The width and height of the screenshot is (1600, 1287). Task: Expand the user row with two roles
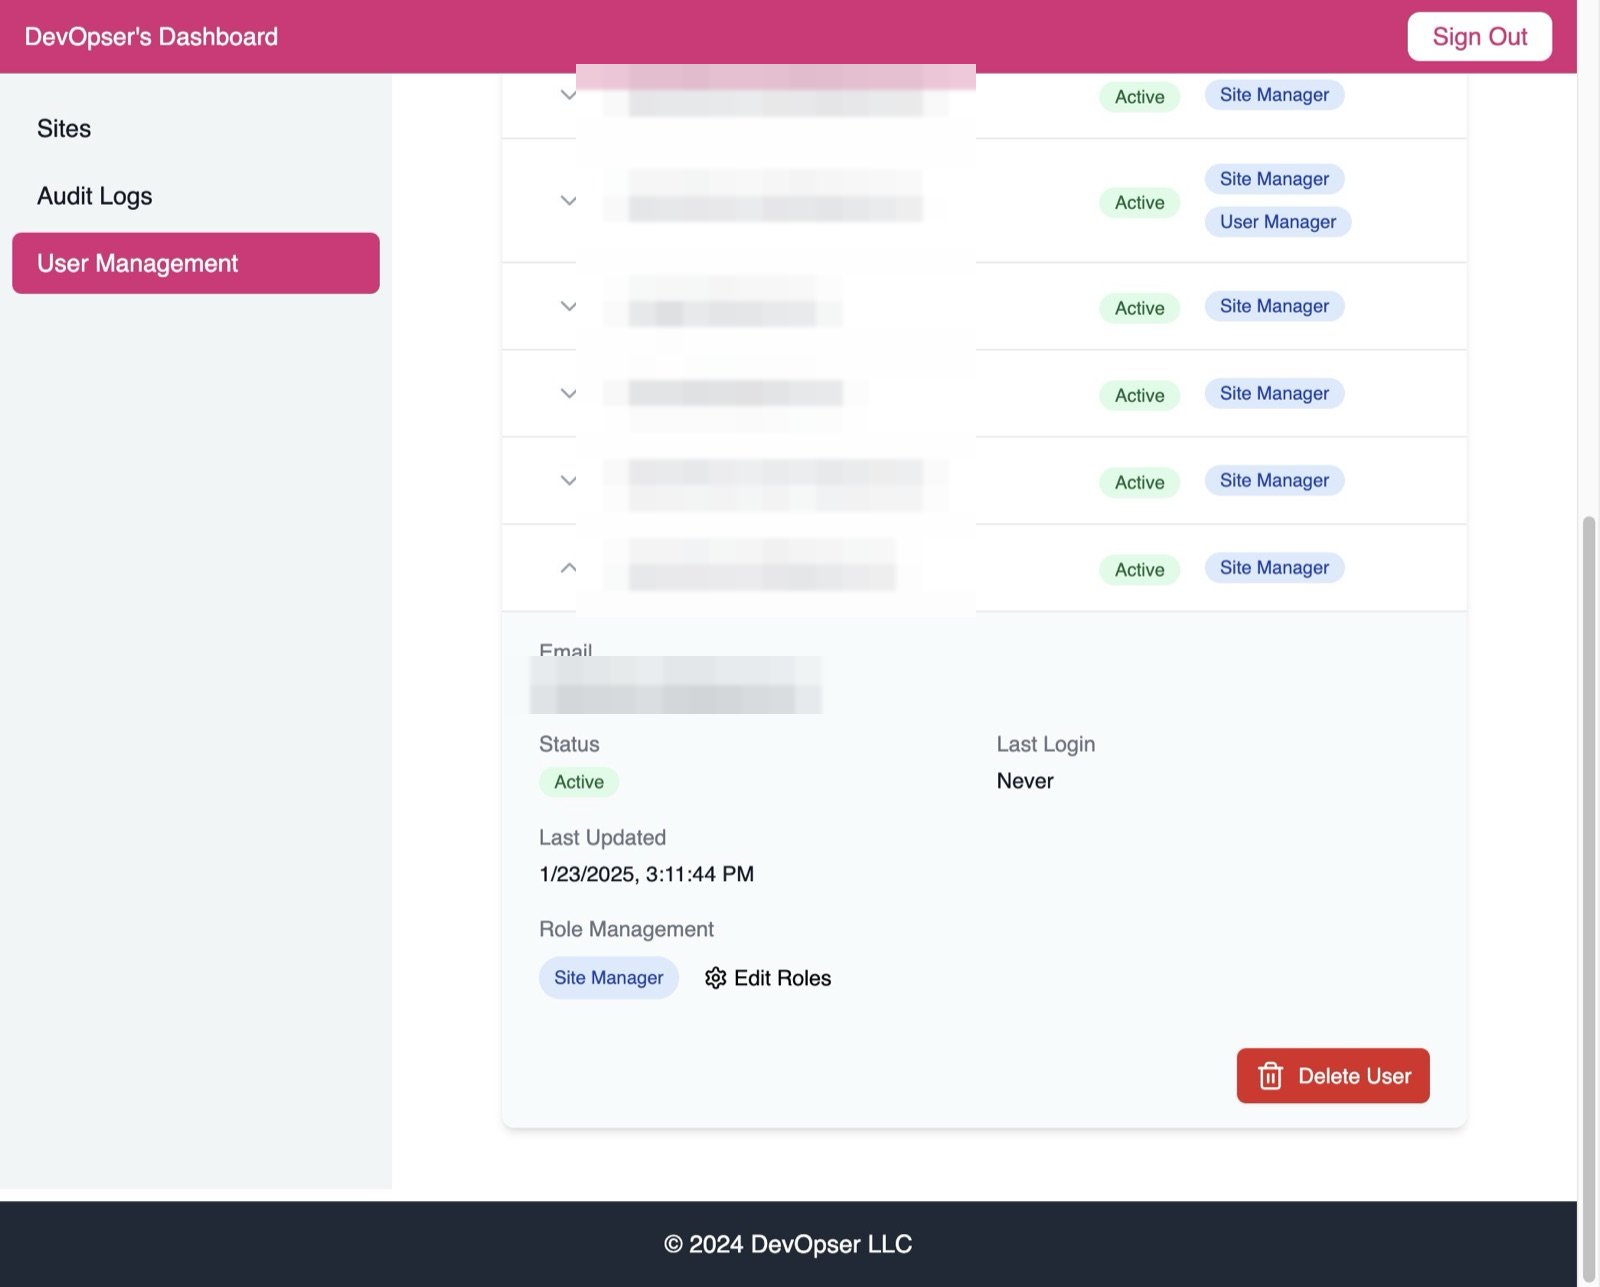[568, 201]
